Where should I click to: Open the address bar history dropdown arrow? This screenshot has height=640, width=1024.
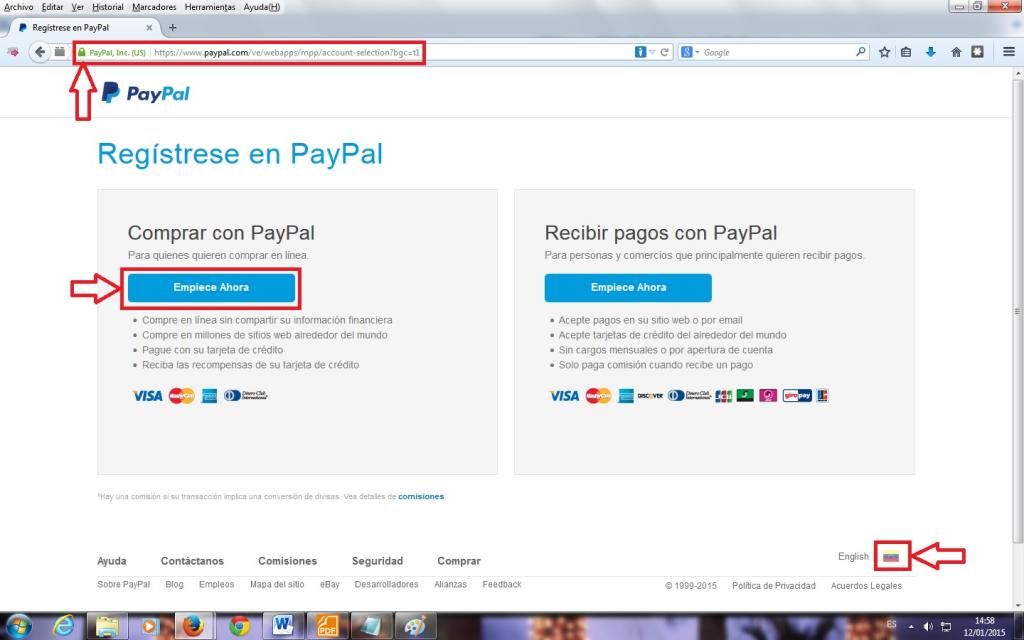(x=652, y=52)
